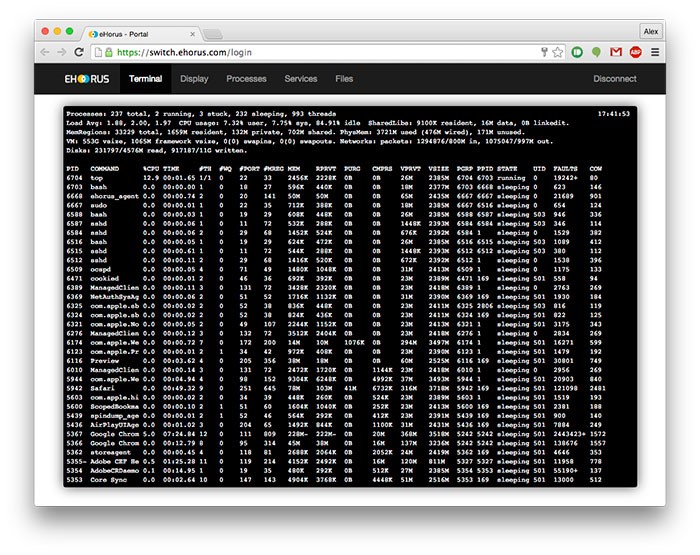Bookmark this page with the star icon
Screen dimensions: 700x555
pyautogui.click(x=558, y=52)
